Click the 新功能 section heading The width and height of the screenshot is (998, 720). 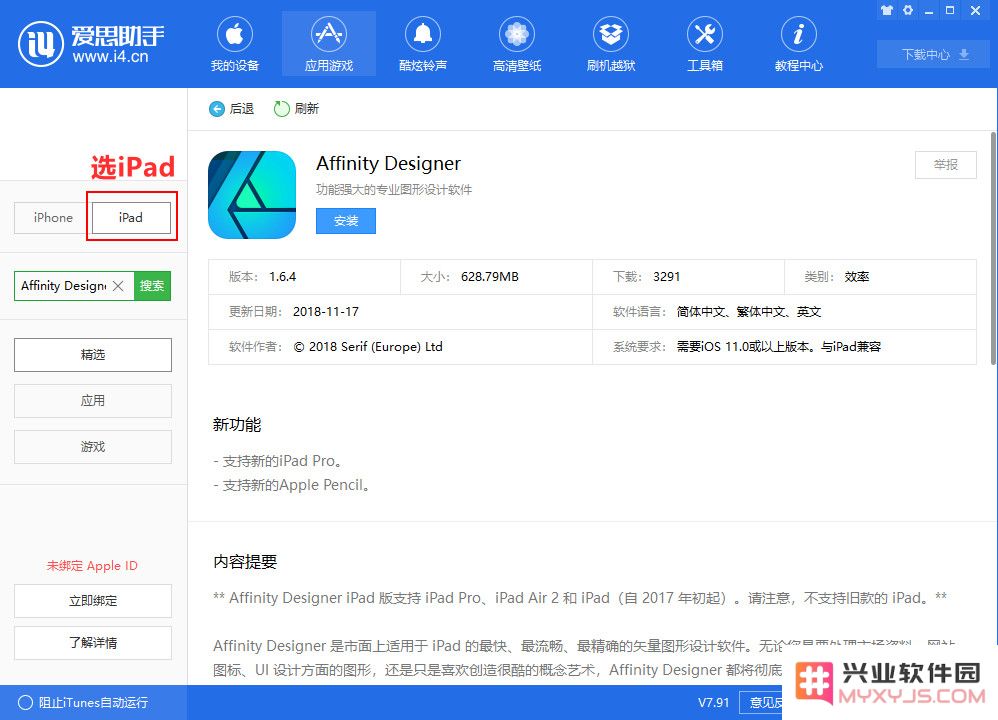(237, 425)
